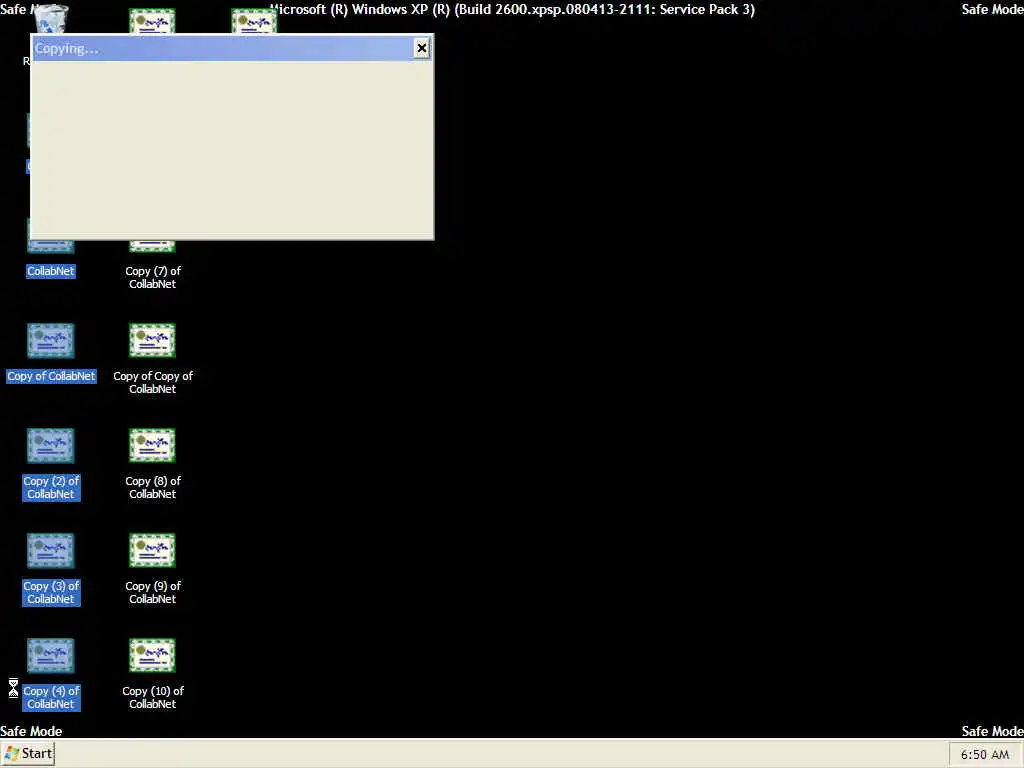Select the Copy (4) of CollabNet icon image
The width and height of the screenshot is (1024, 768).
pos(50,655)
